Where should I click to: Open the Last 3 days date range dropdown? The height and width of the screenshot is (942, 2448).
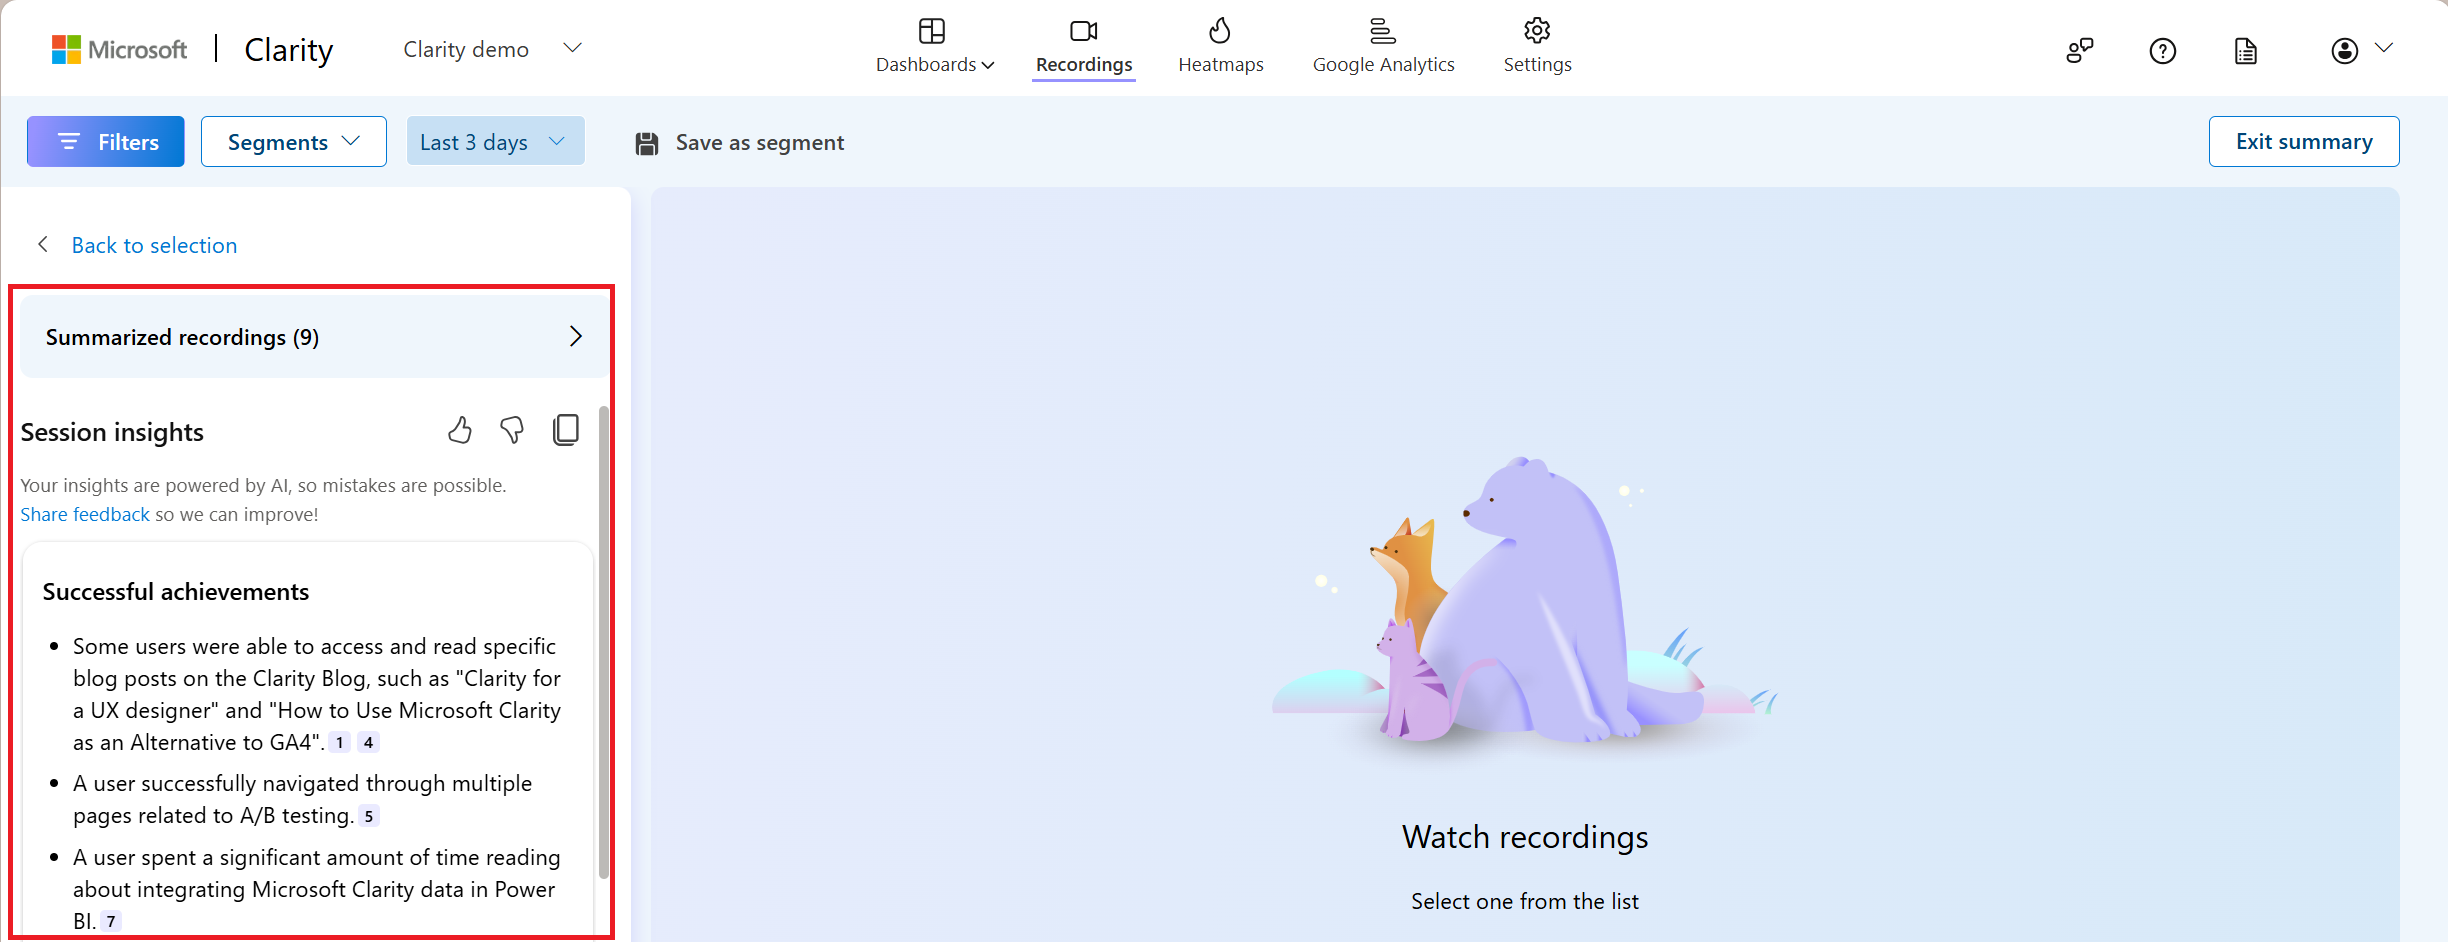(x=495, y=142)
